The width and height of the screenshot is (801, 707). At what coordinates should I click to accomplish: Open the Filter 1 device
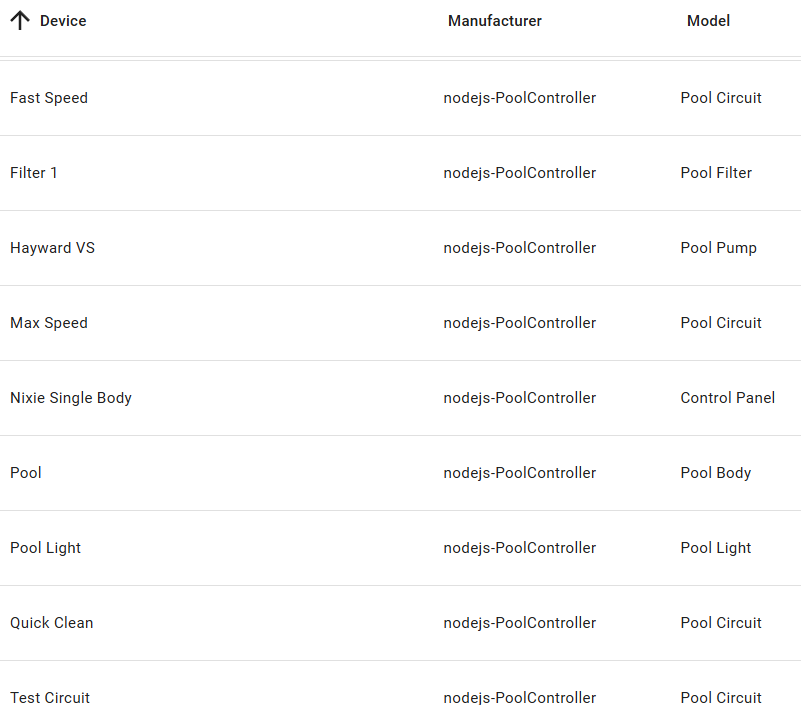(x=34, y=173)
